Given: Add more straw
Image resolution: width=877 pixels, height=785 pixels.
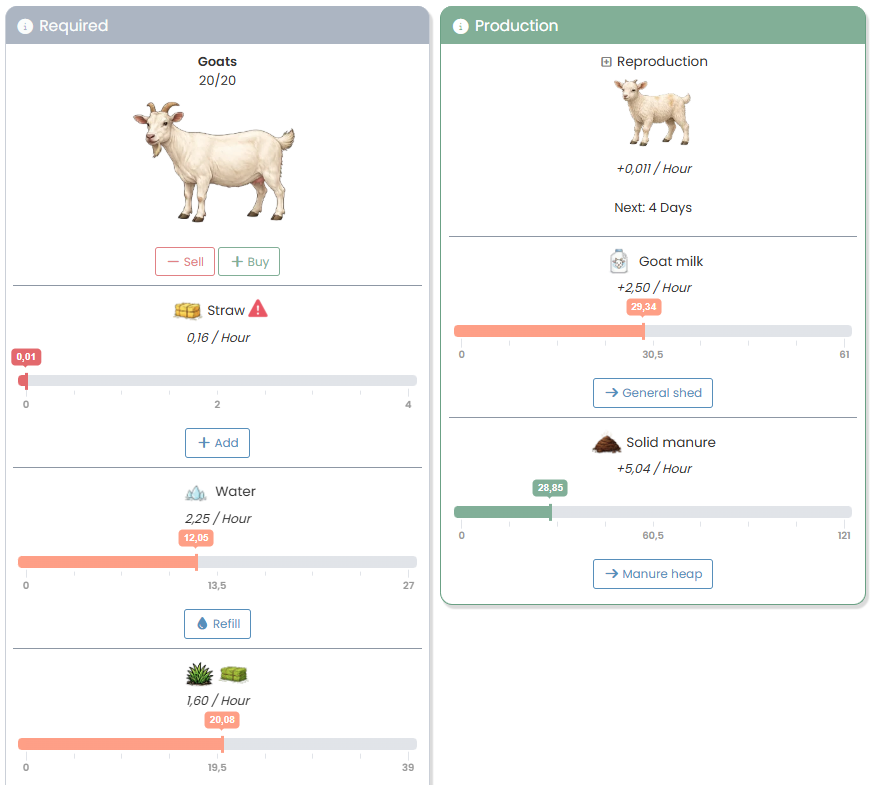Looking at the screenshot, I should (217, 443).
